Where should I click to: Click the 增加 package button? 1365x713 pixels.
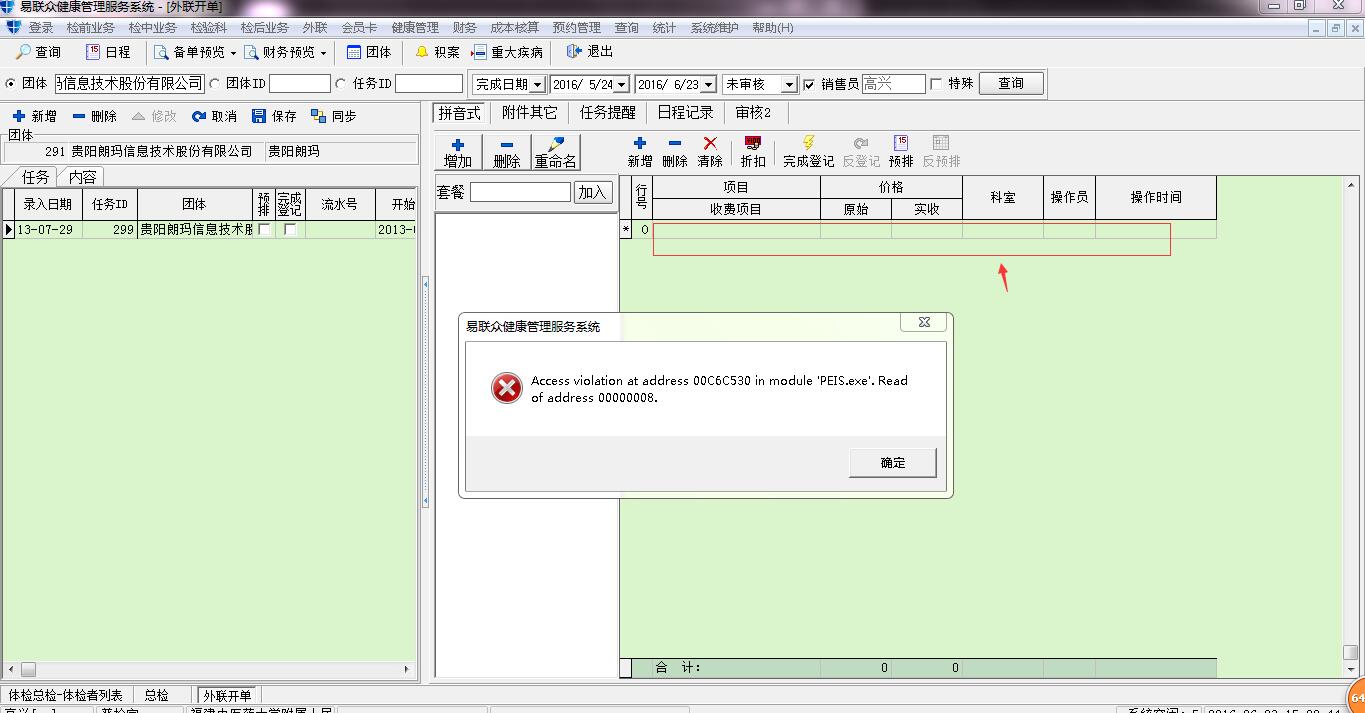click(x=458, y=152)
